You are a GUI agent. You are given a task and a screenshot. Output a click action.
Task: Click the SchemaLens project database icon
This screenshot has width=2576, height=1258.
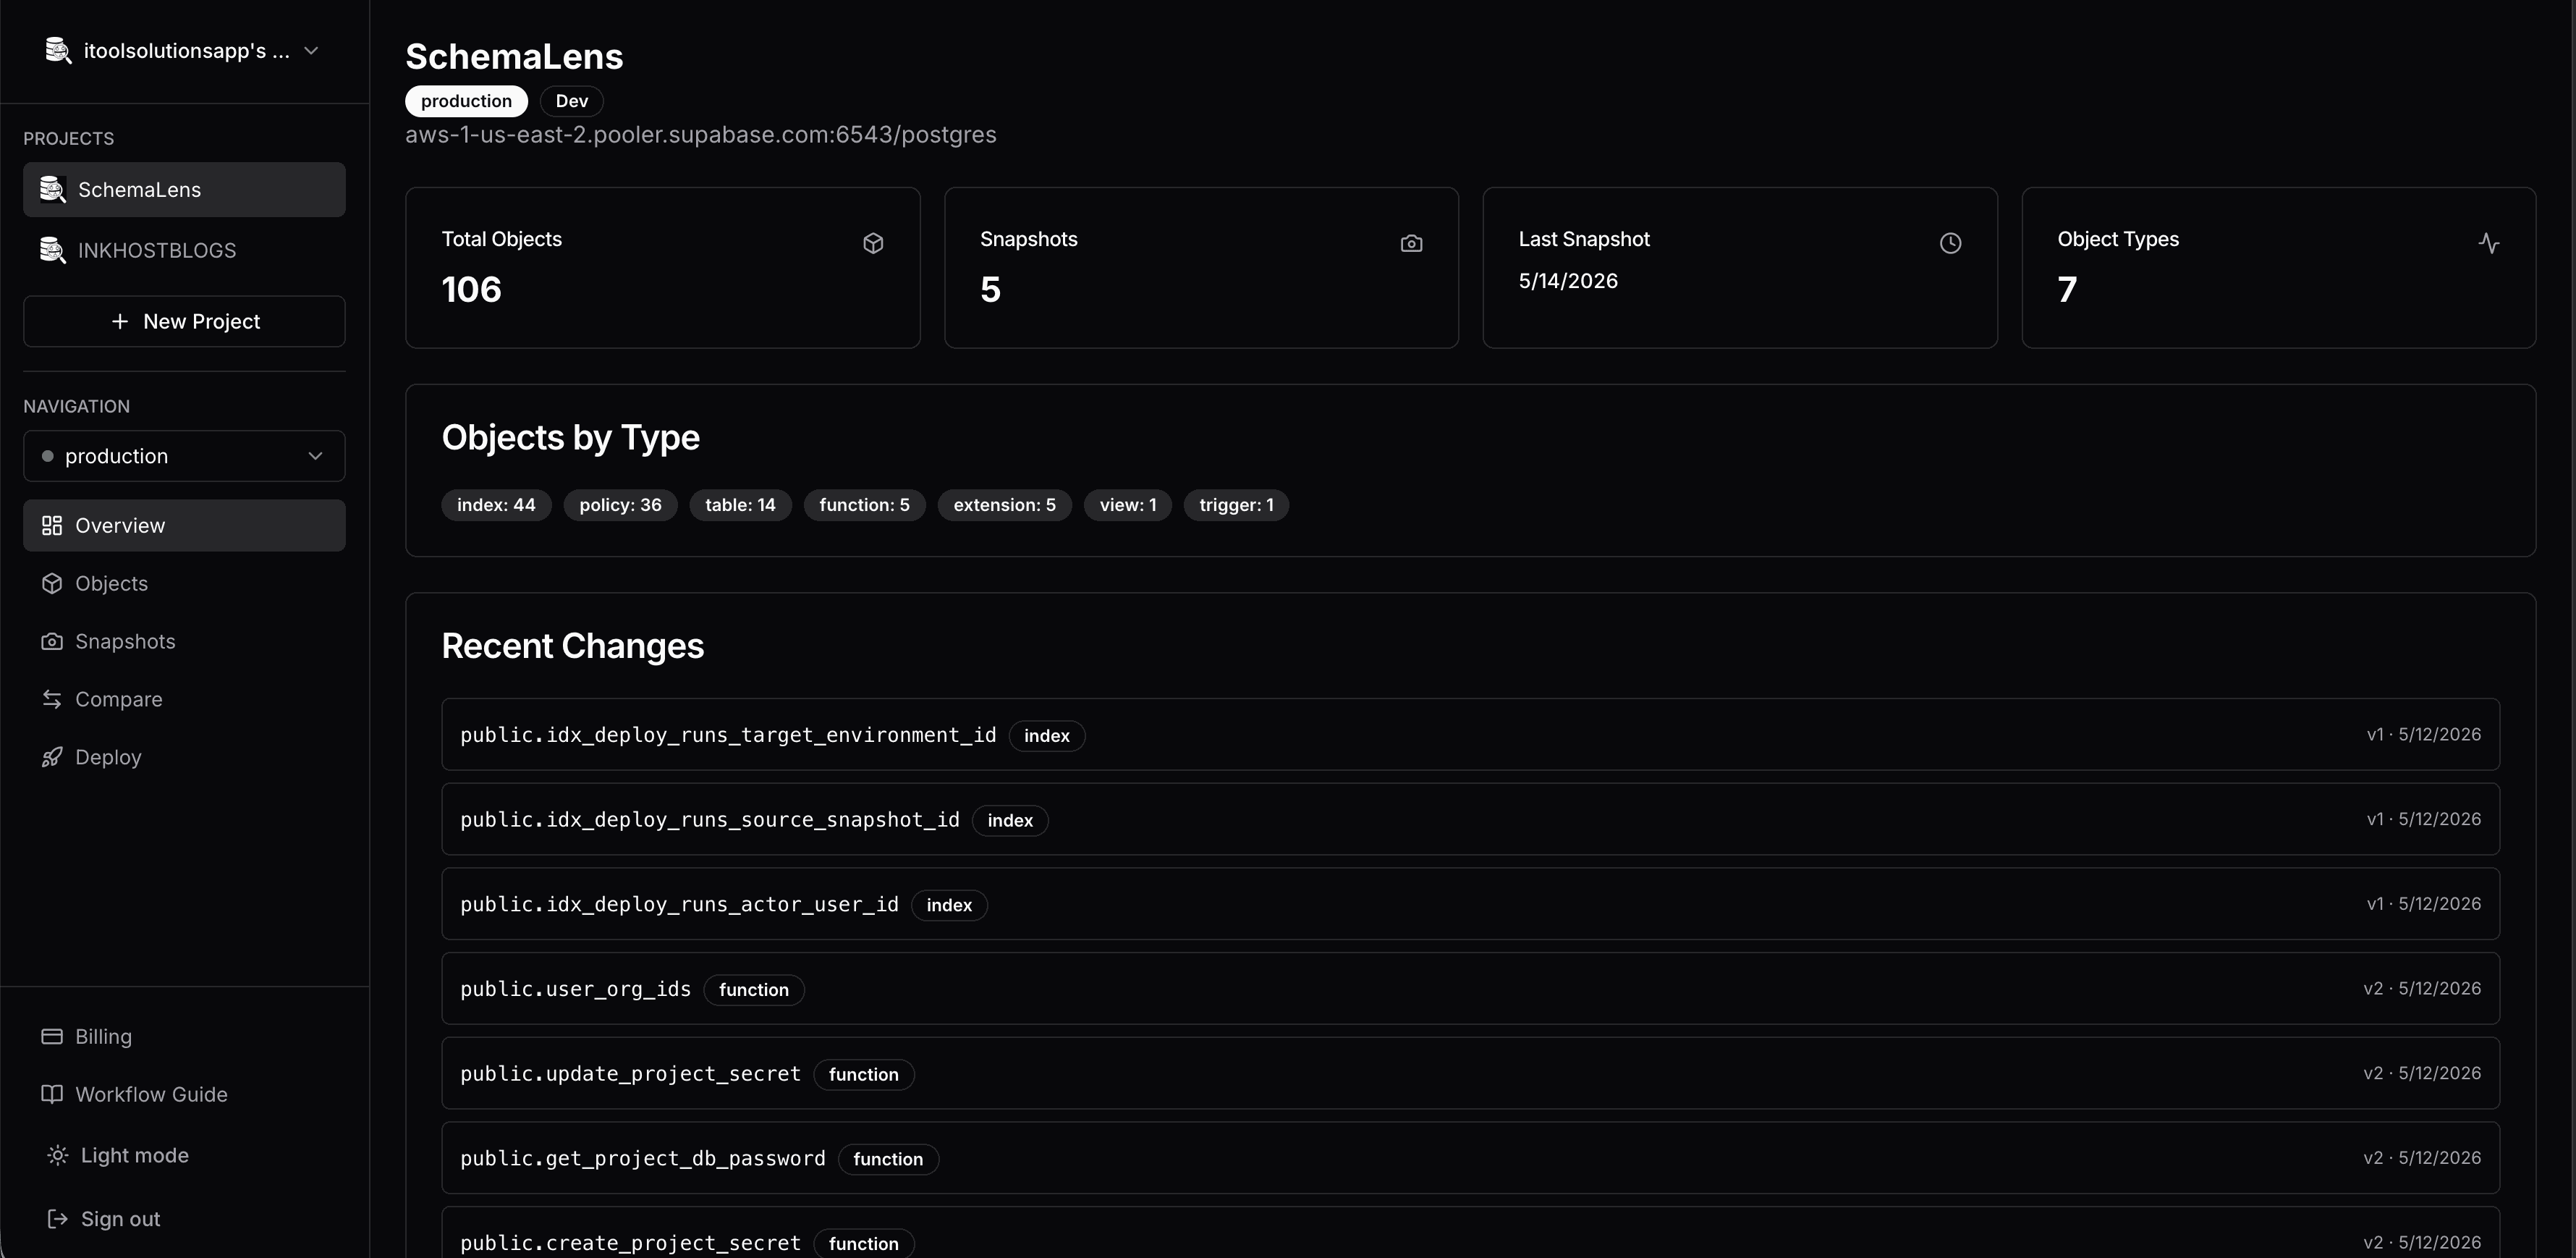pos(52,189)
